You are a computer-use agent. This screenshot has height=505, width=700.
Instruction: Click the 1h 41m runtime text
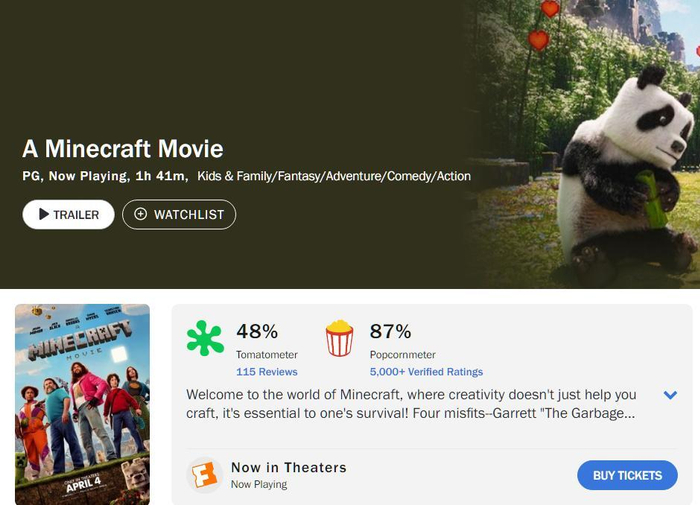click(161, 176)
